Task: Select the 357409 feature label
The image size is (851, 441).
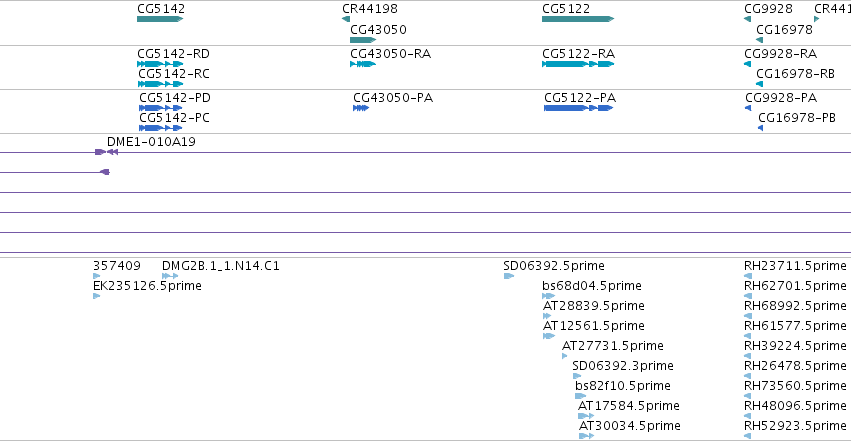Action: pos(117,266)
